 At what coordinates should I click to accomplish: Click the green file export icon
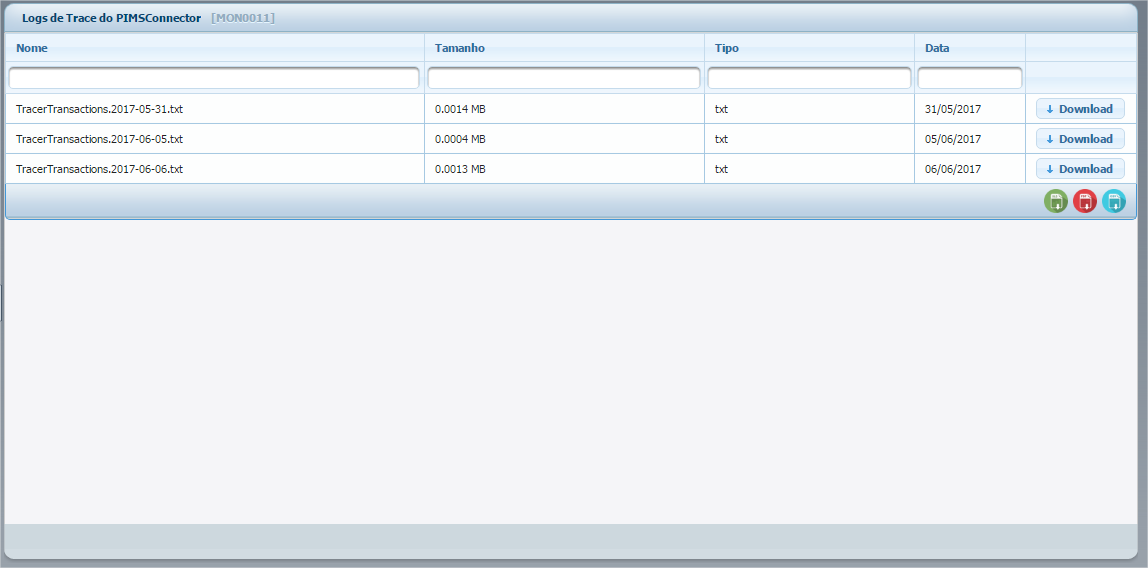point(1055,201)
